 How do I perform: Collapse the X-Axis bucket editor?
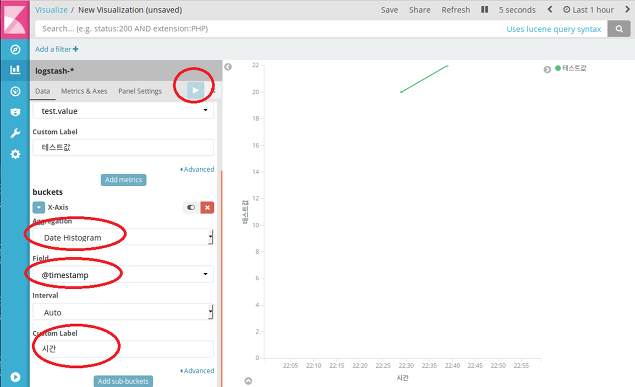tap(38, 208)
